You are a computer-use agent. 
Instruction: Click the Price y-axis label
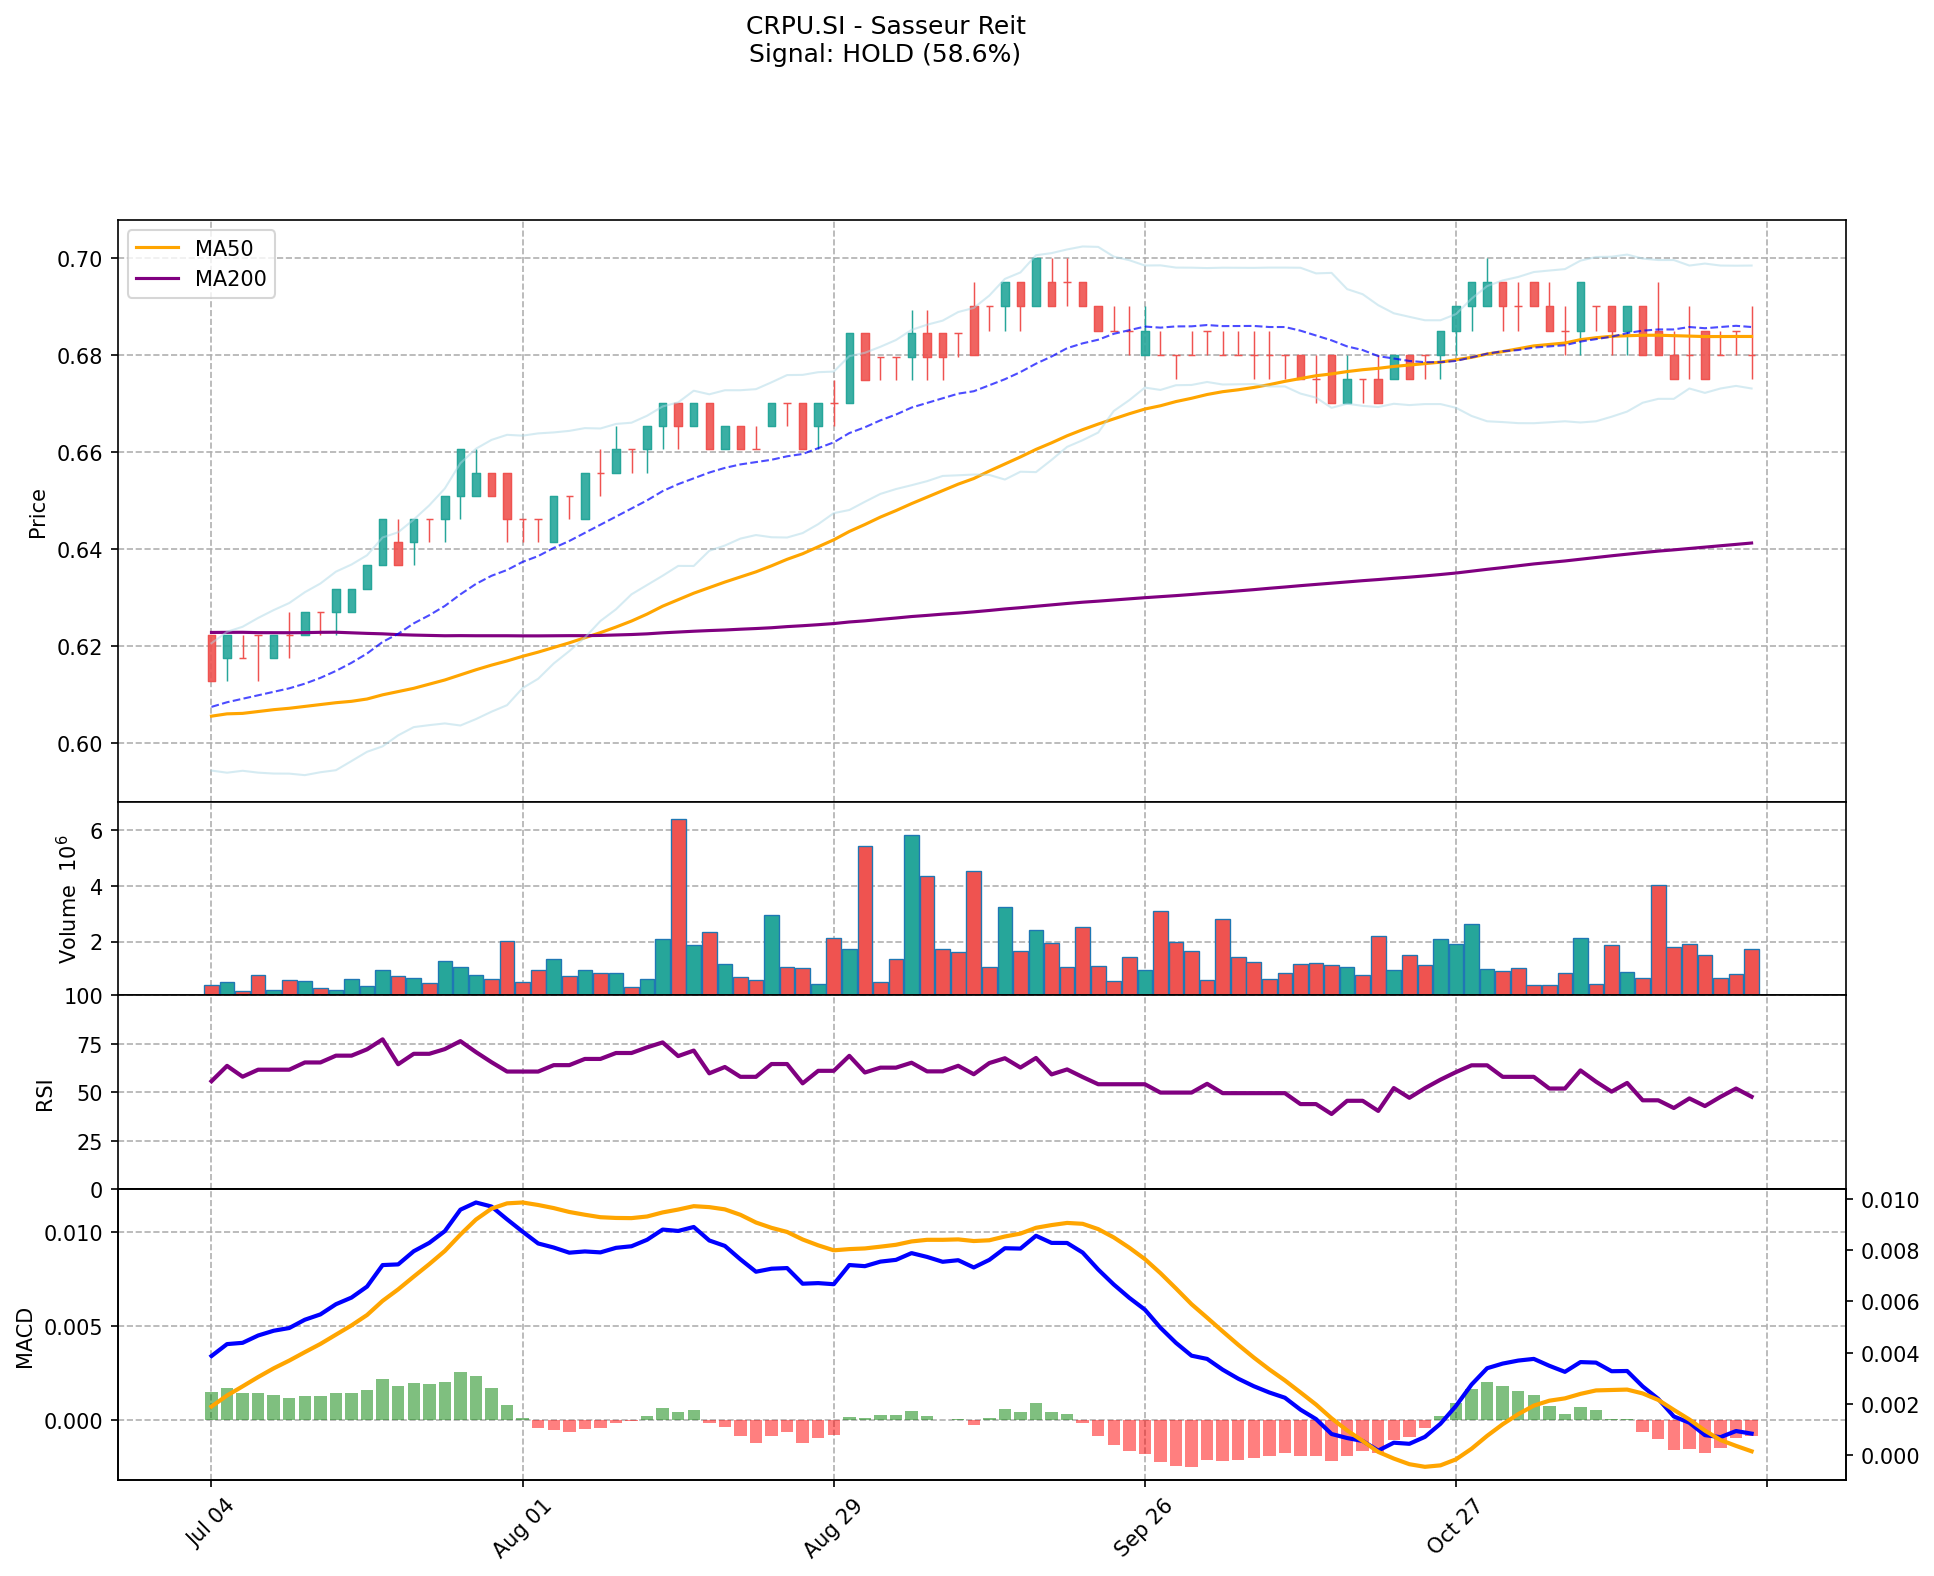click(x=38, y=513)
